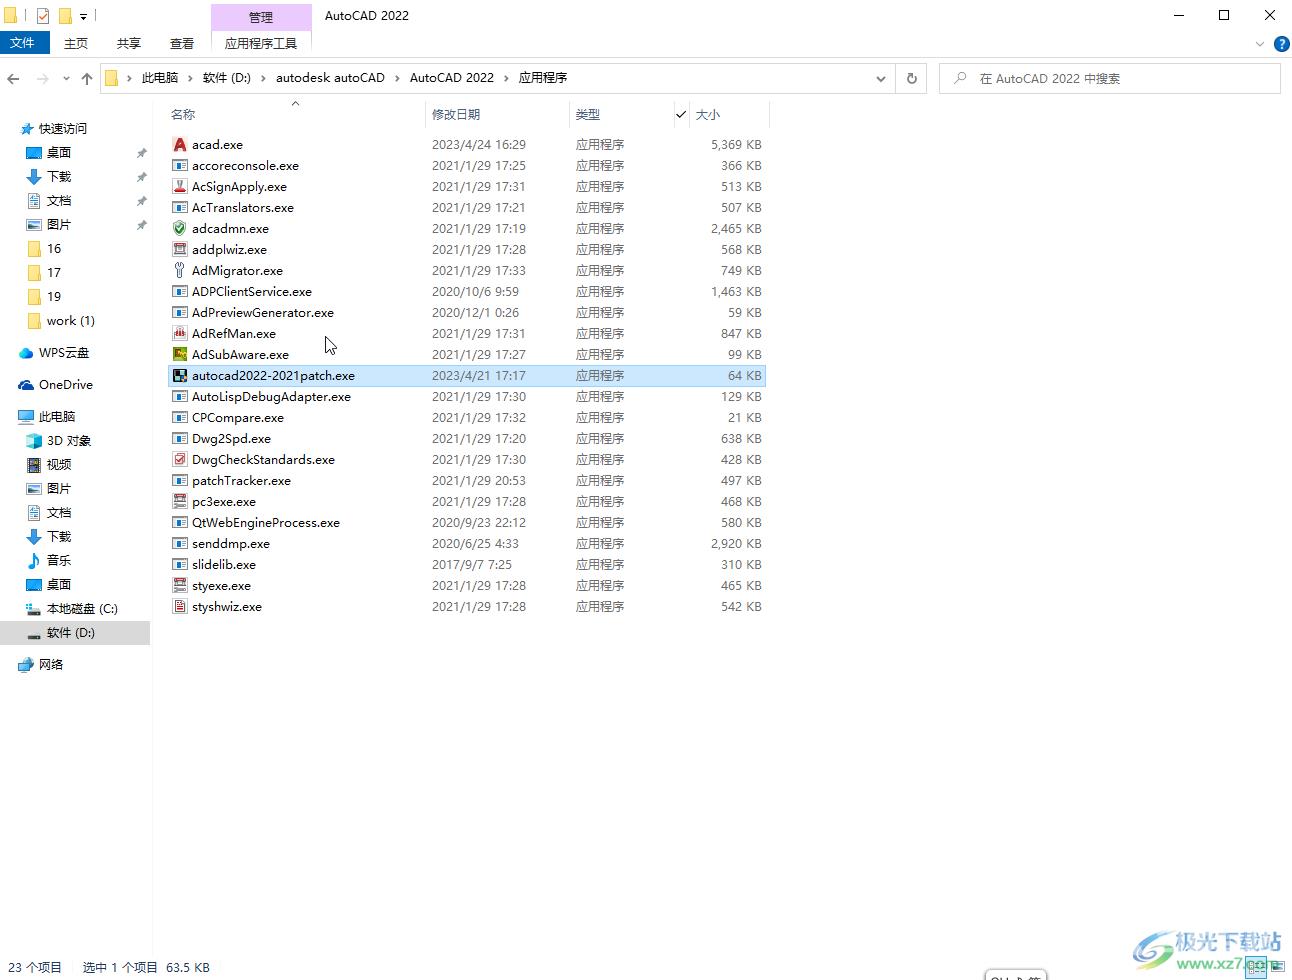Open help with the question mark icon

point(1280,44)
